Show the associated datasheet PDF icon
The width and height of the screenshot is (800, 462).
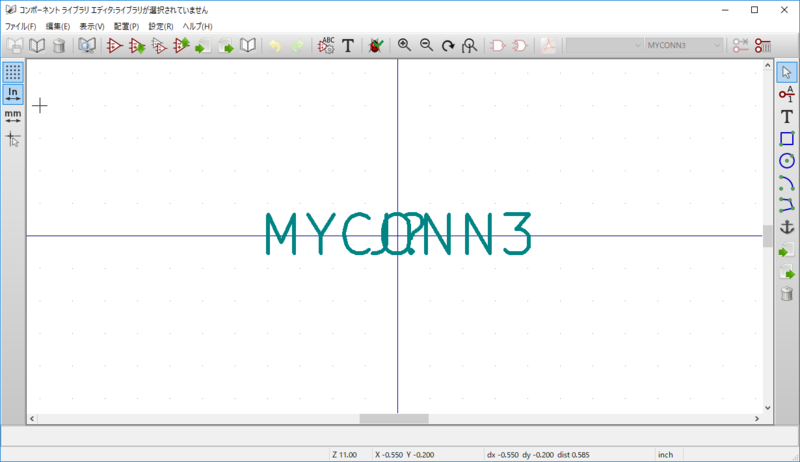pyautogui.click(x=548, y=45)
